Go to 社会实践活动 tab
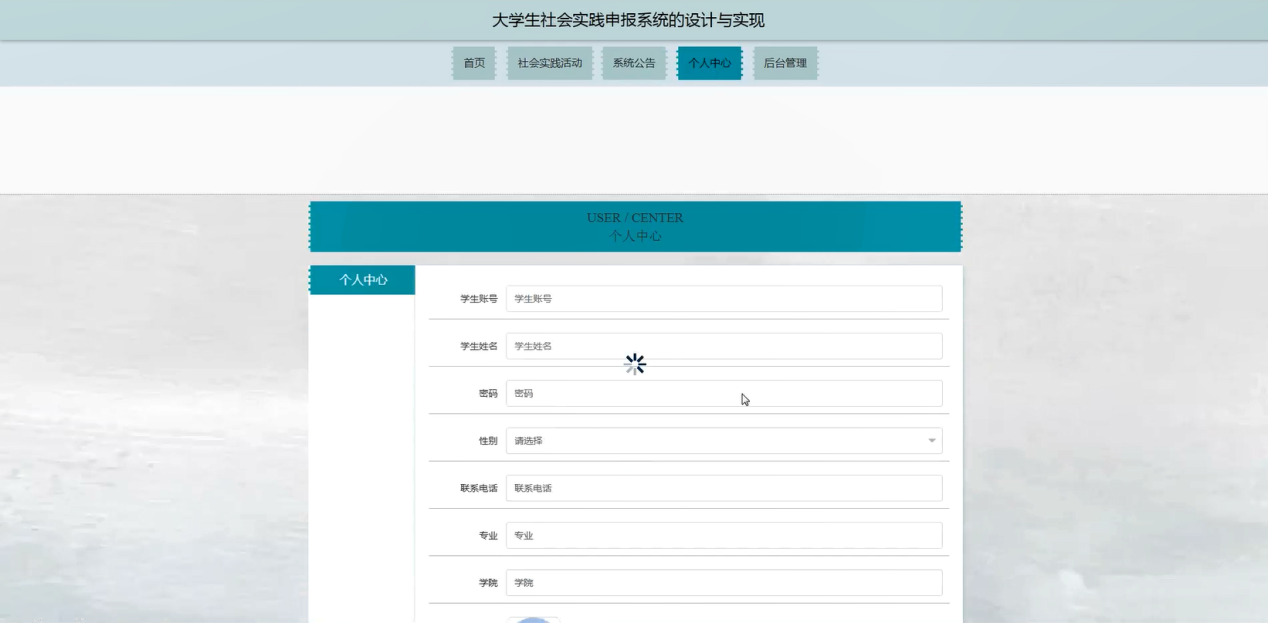The width and height of the screenshot is (1268, 623). click(550, 63)
